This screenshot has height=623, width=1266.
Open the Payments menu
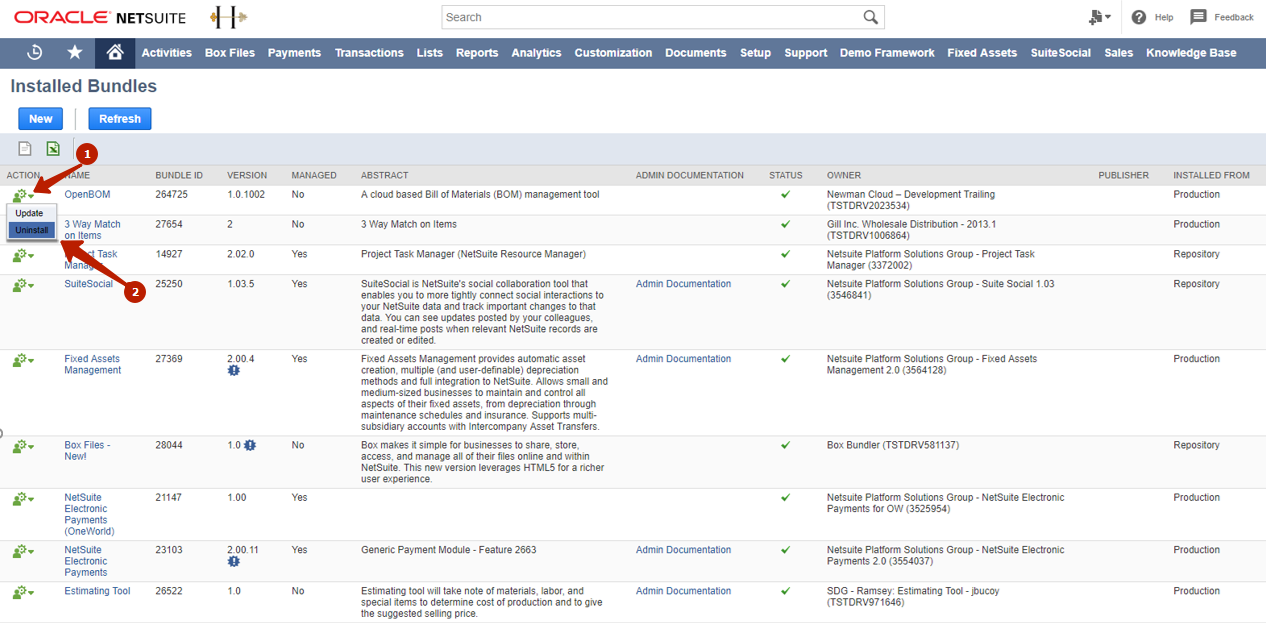point(294,53)
